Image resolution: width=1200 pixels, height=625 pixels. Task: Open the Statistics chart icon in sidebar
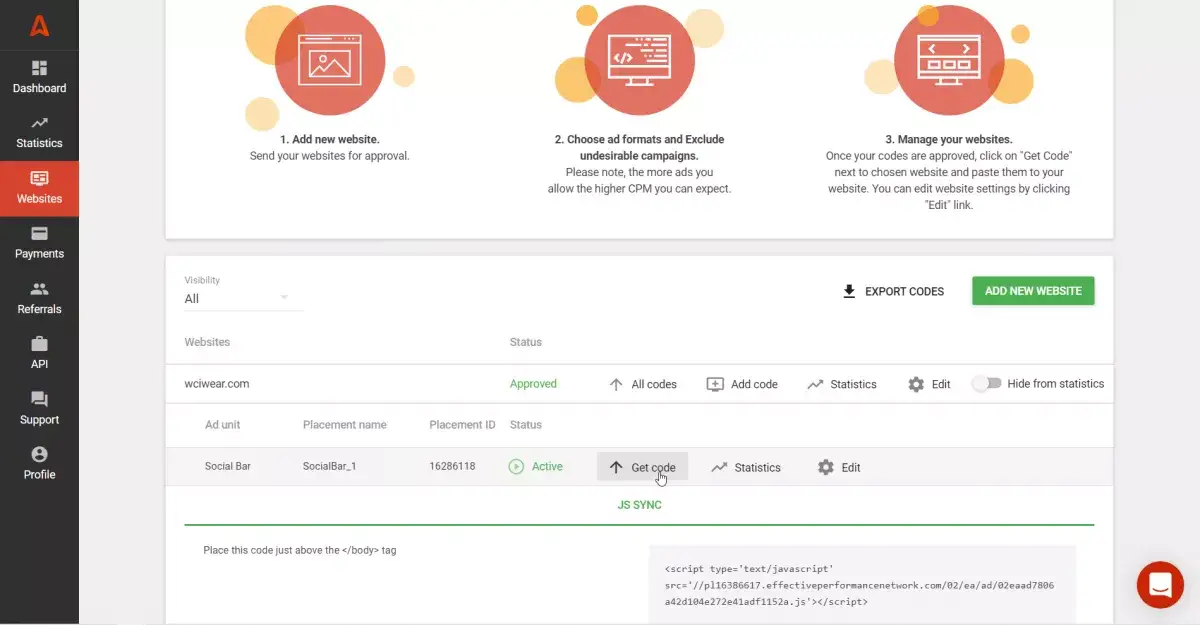click(39, 123)
